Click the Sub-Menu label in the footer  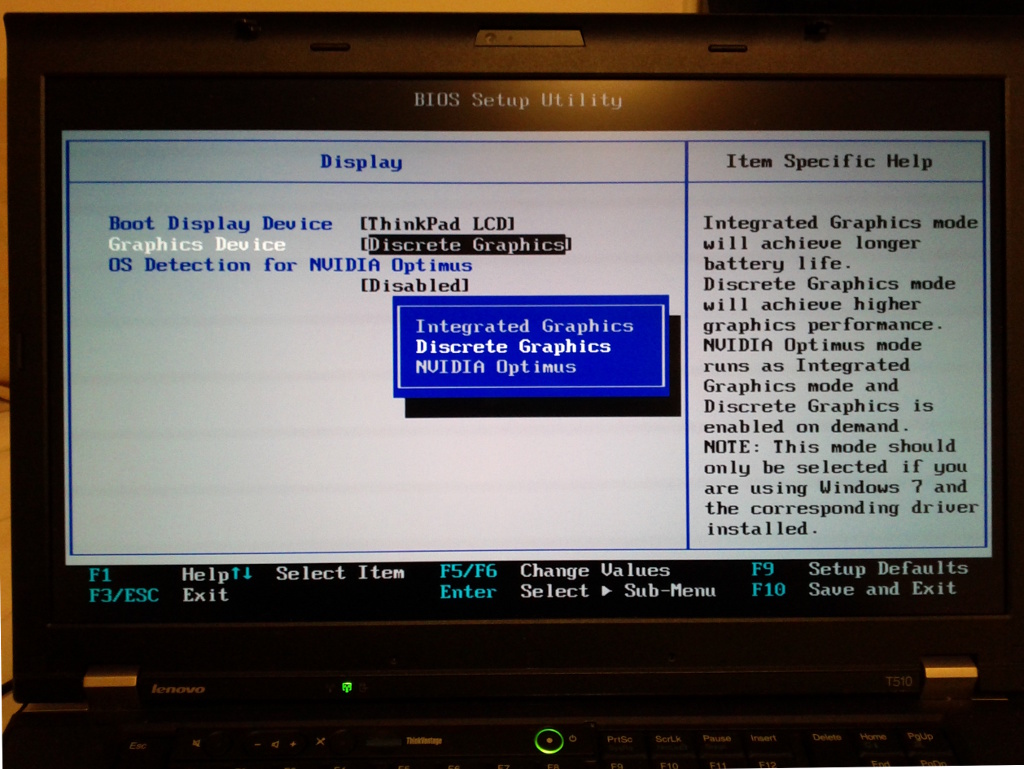669,591
